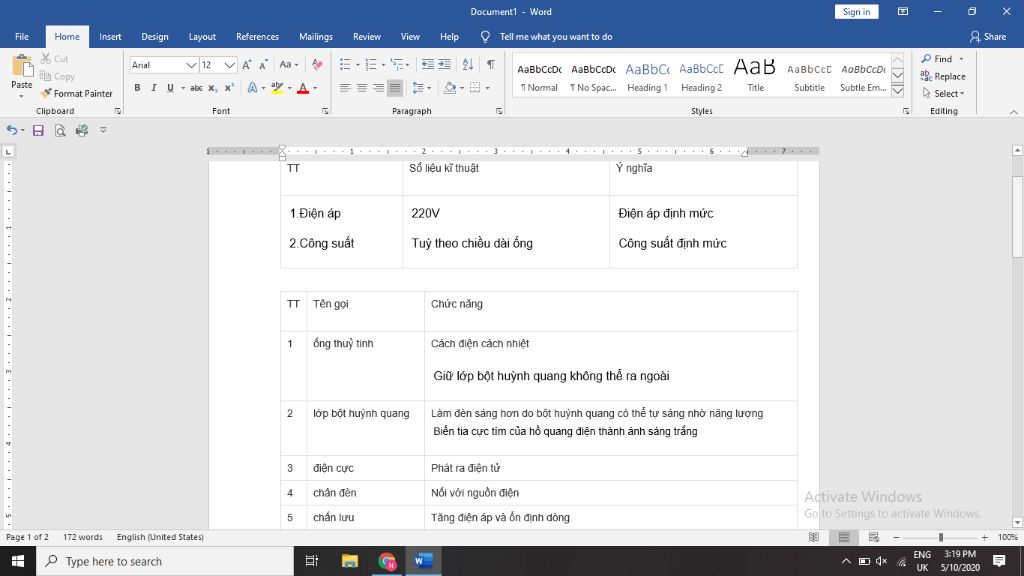Clear all formatting eraser icon
This screenshot has height=576, width=1024.
point(317,65)
